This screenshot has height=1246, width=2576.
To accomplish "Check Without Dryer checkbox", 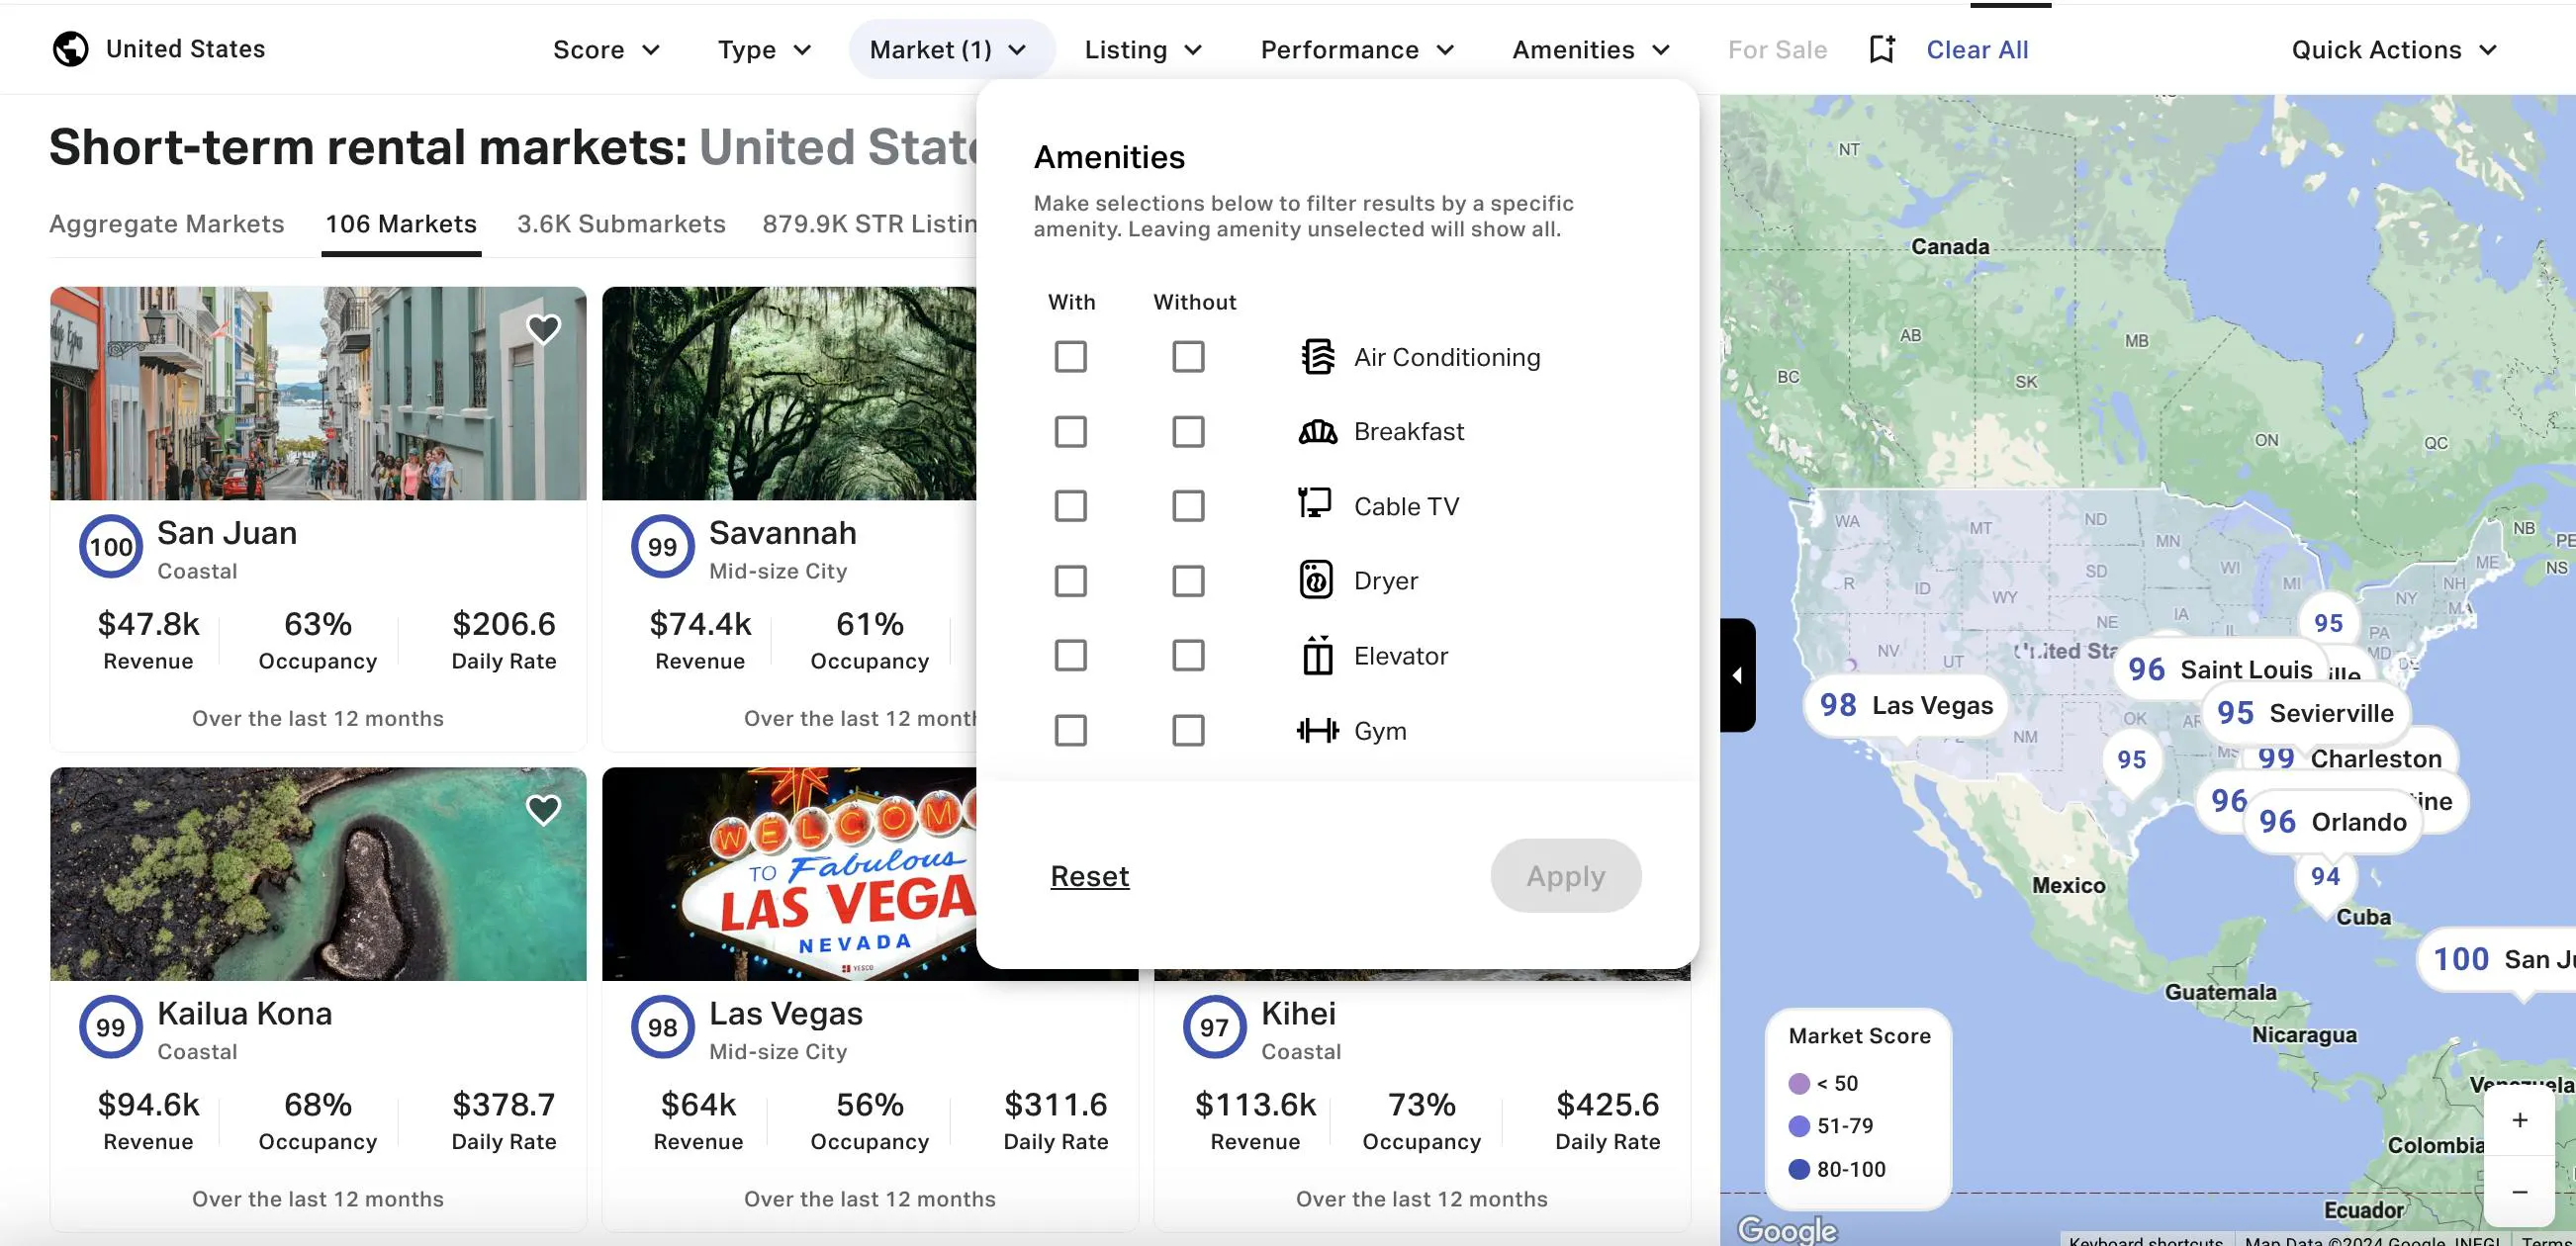I will click(x=1188, y=581).
